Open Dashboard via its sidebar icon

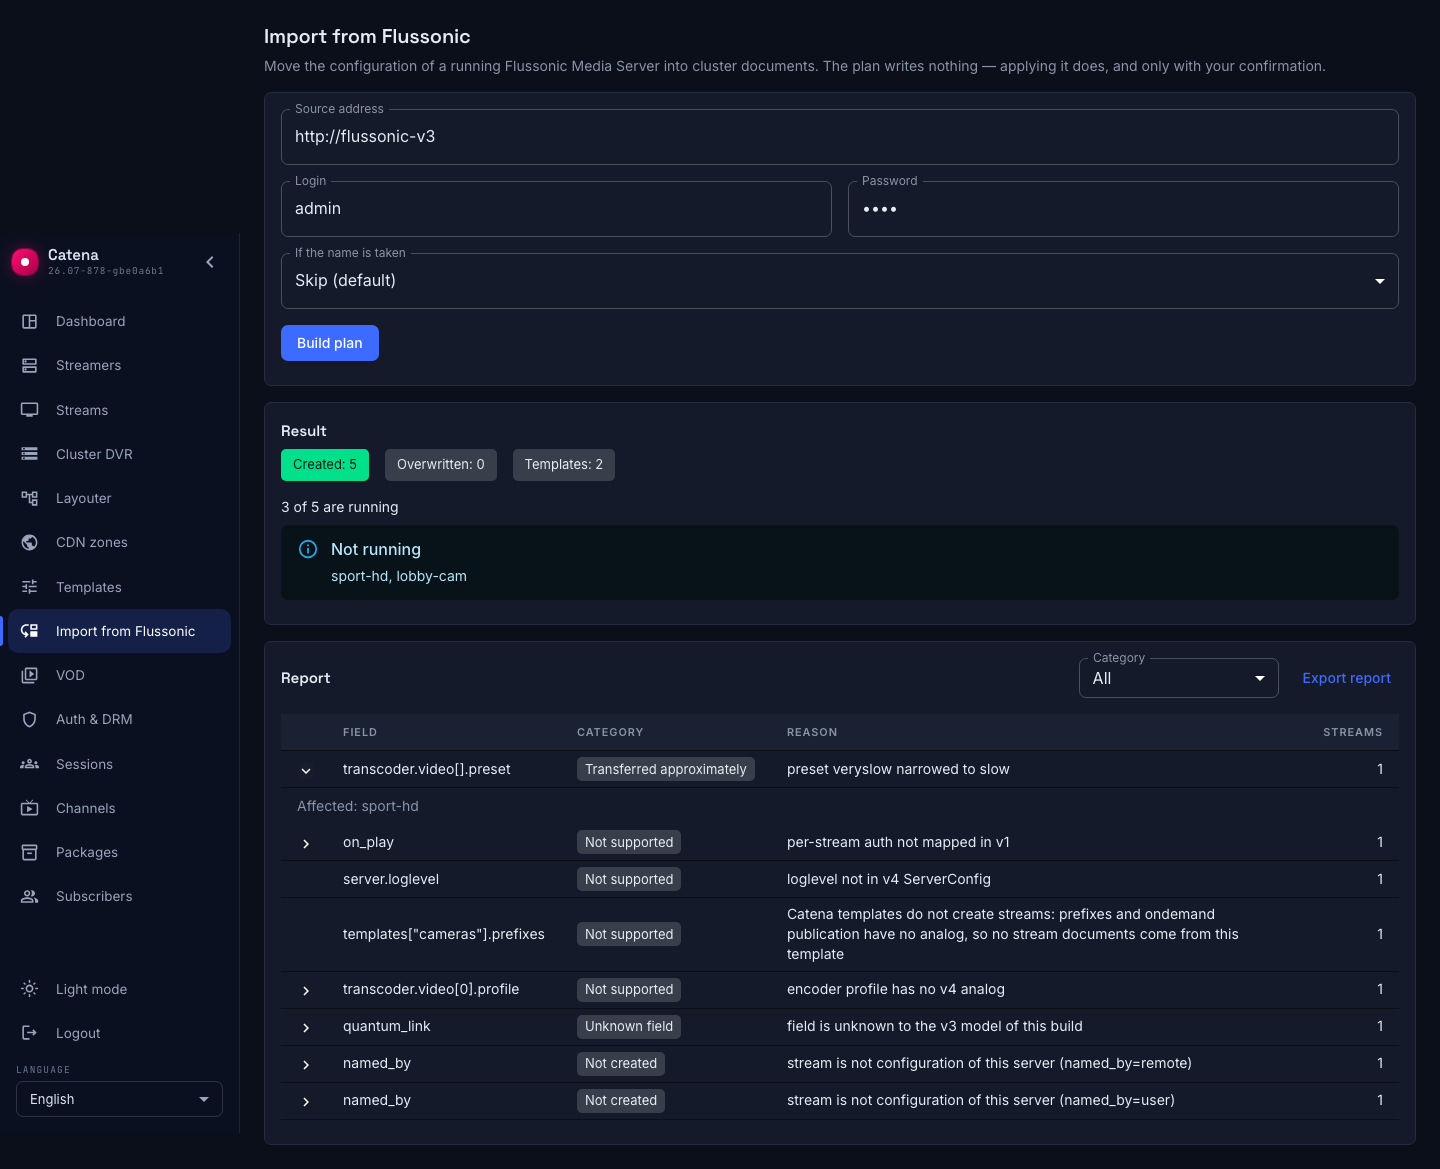[30, 321]
